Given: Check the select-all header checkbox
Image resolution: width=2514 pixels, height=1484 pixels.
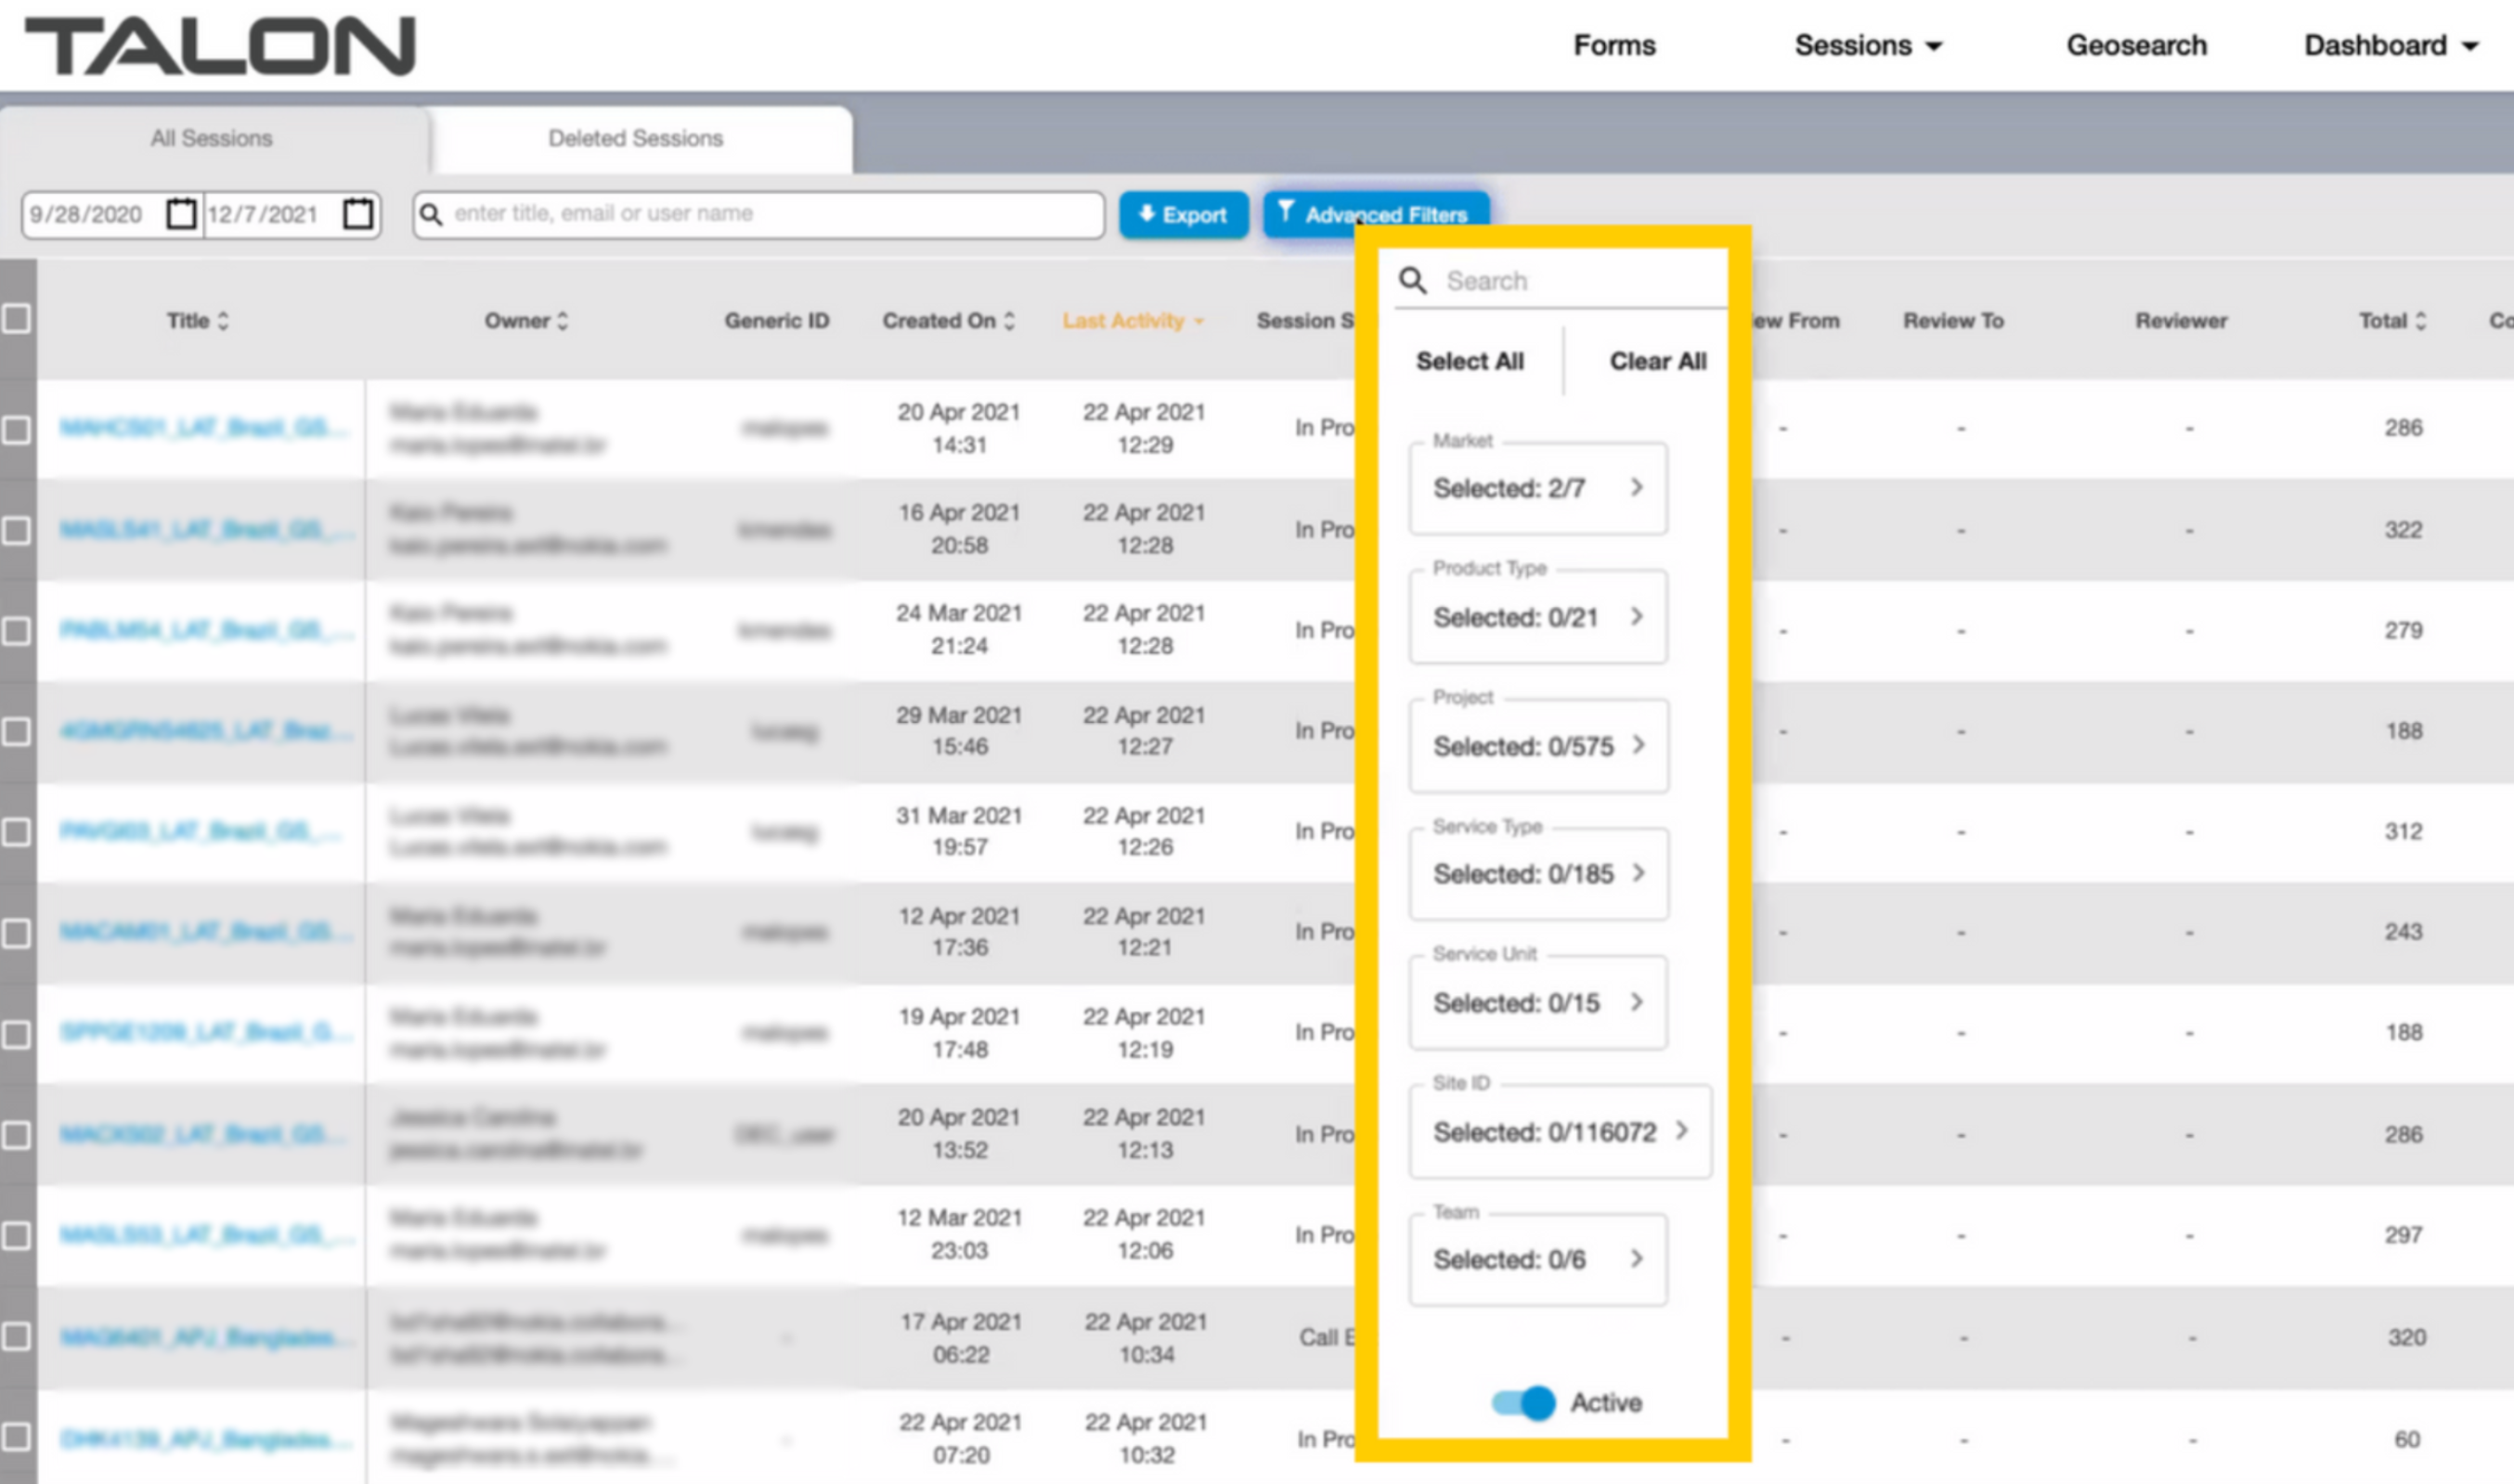Looking at the screenshot, I should coord(16,319).
